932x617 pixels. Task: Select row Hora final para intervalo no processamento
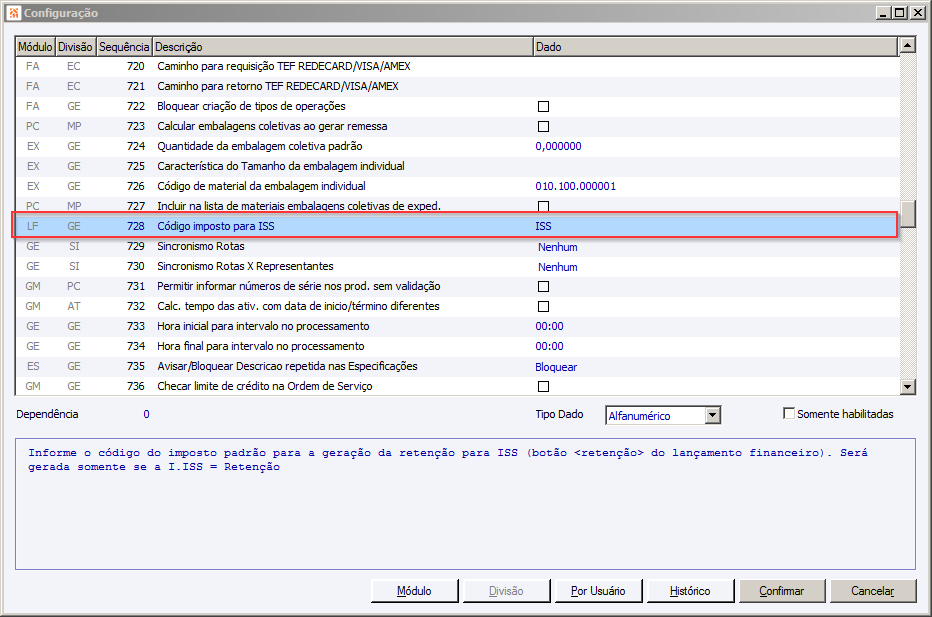(456, 346)
